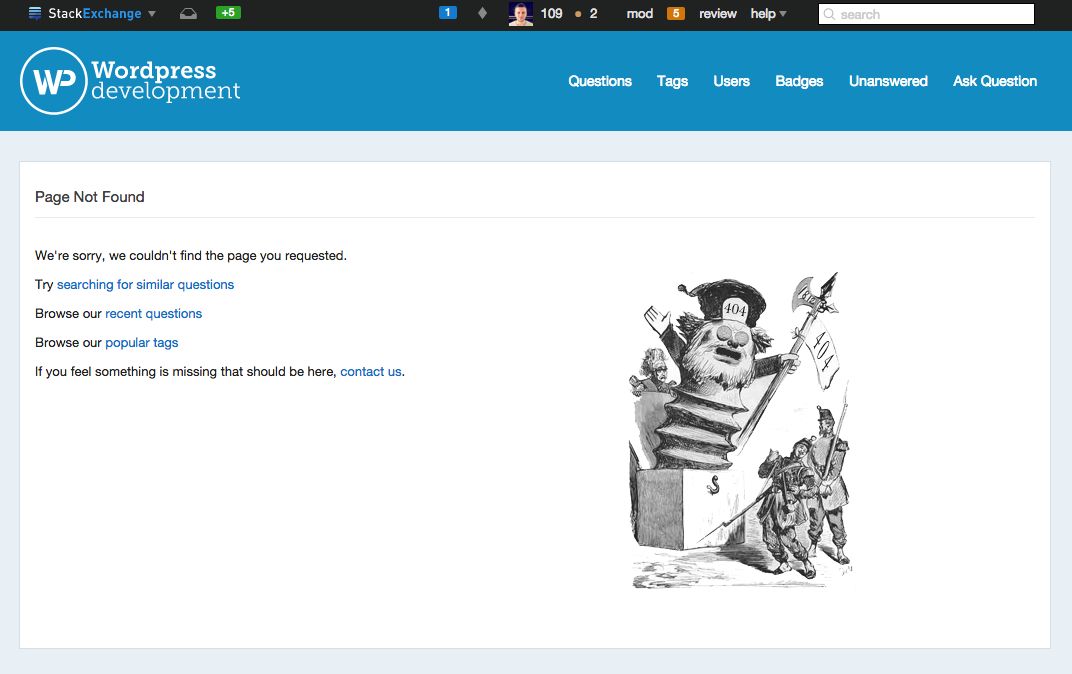Go to the Users tab
This screenshot has width=1072, height=674.
click(x=731, y=81)
